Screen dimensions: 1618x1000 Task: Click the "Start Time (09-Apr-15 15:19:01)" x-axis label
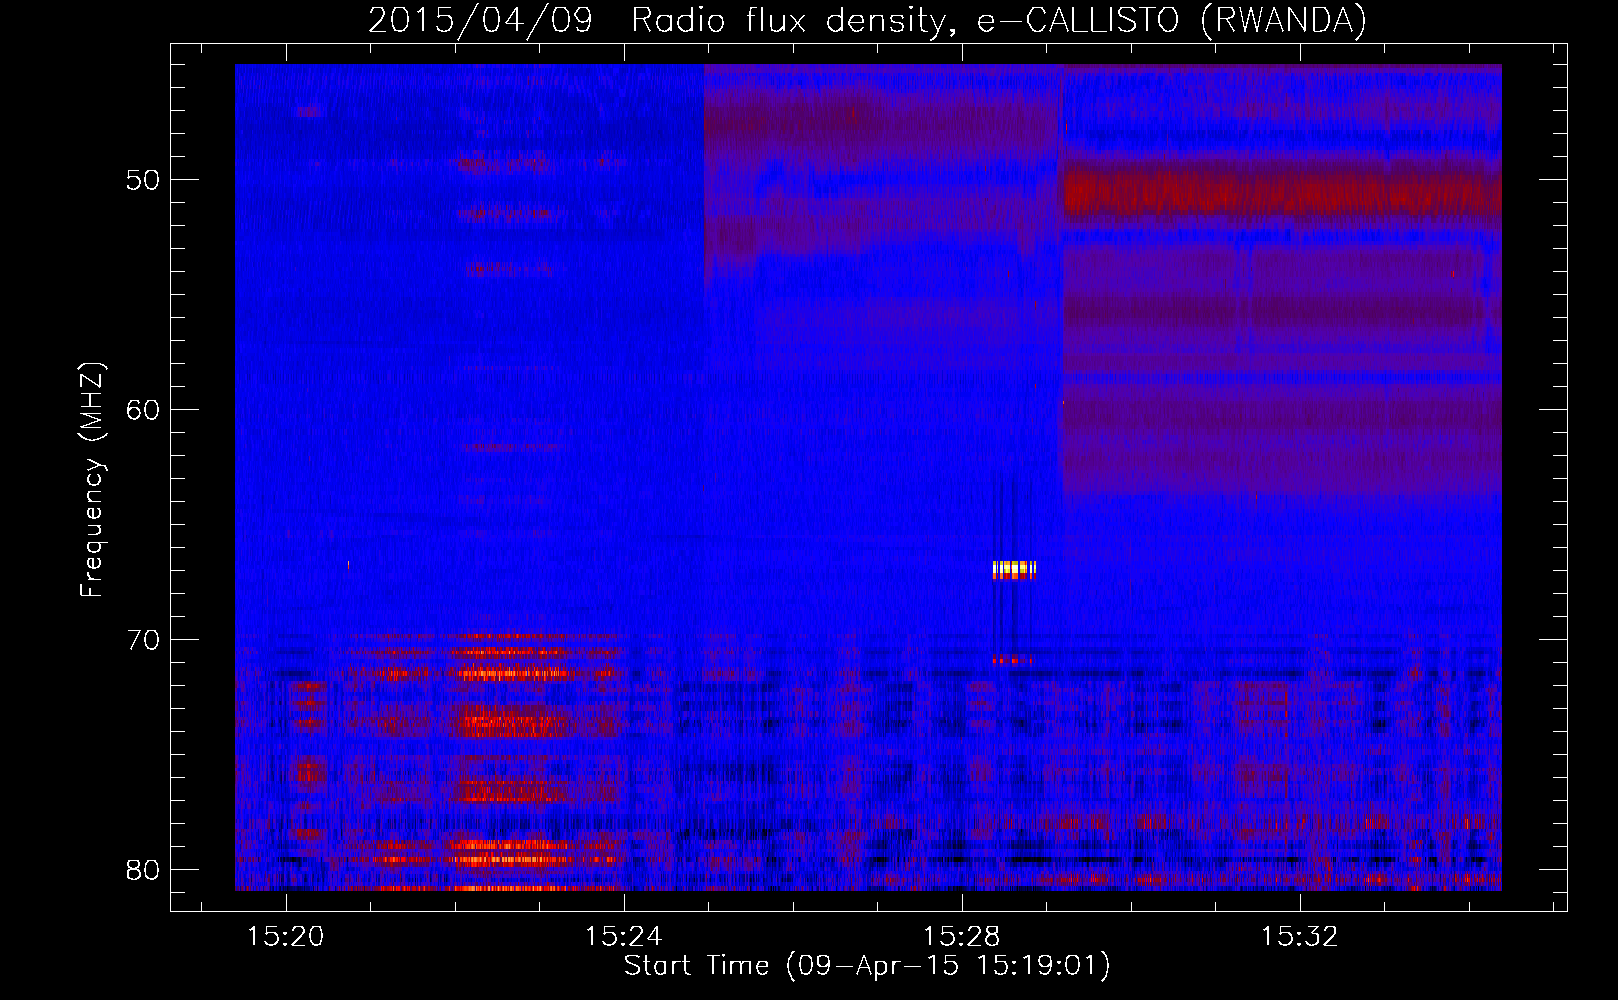pyautogui.click(x=867, y=966)
